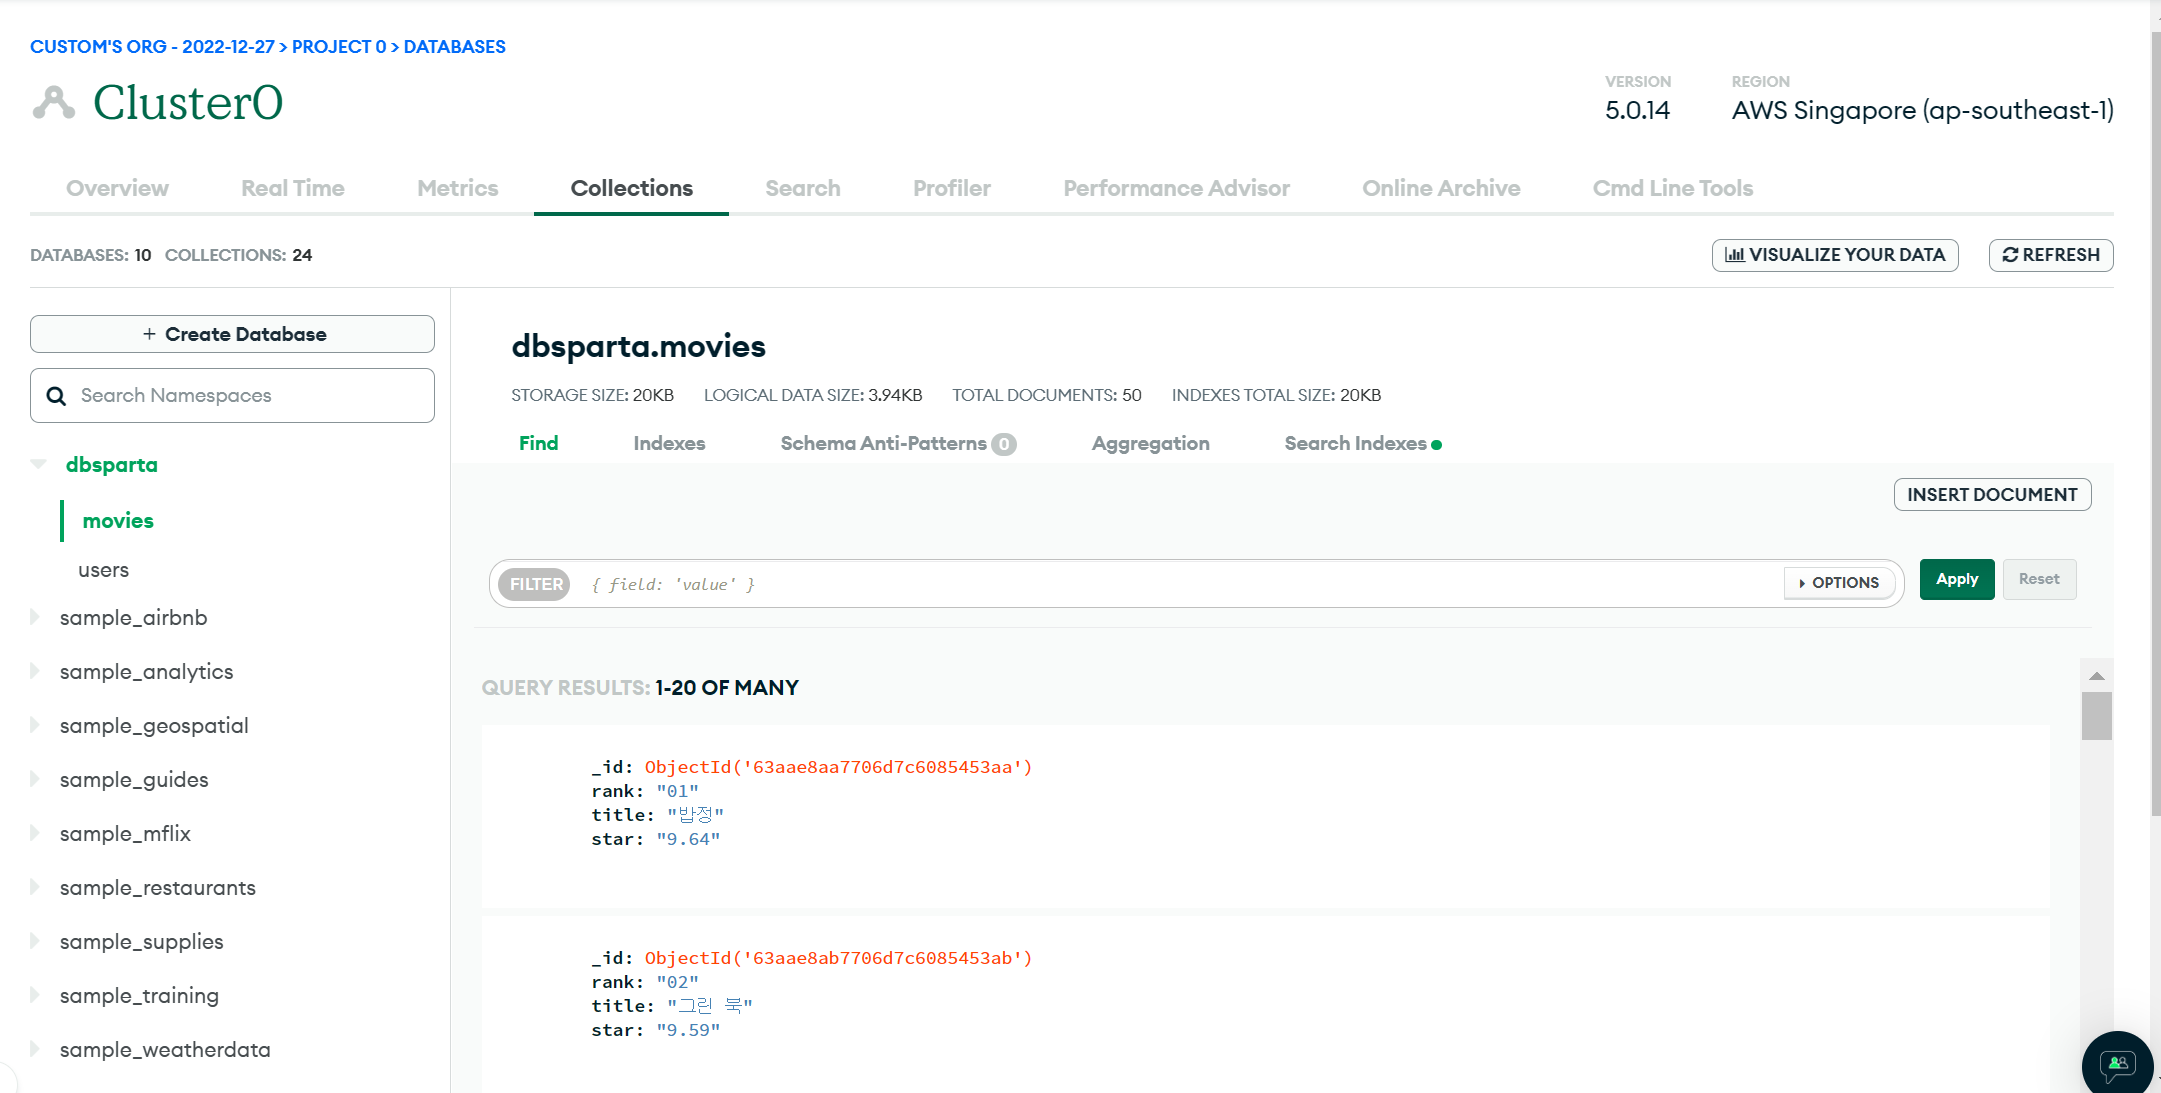The image size is (2161, 1093).
Task: Select the Find sub-tab
Action: click(x=538, y=443)
